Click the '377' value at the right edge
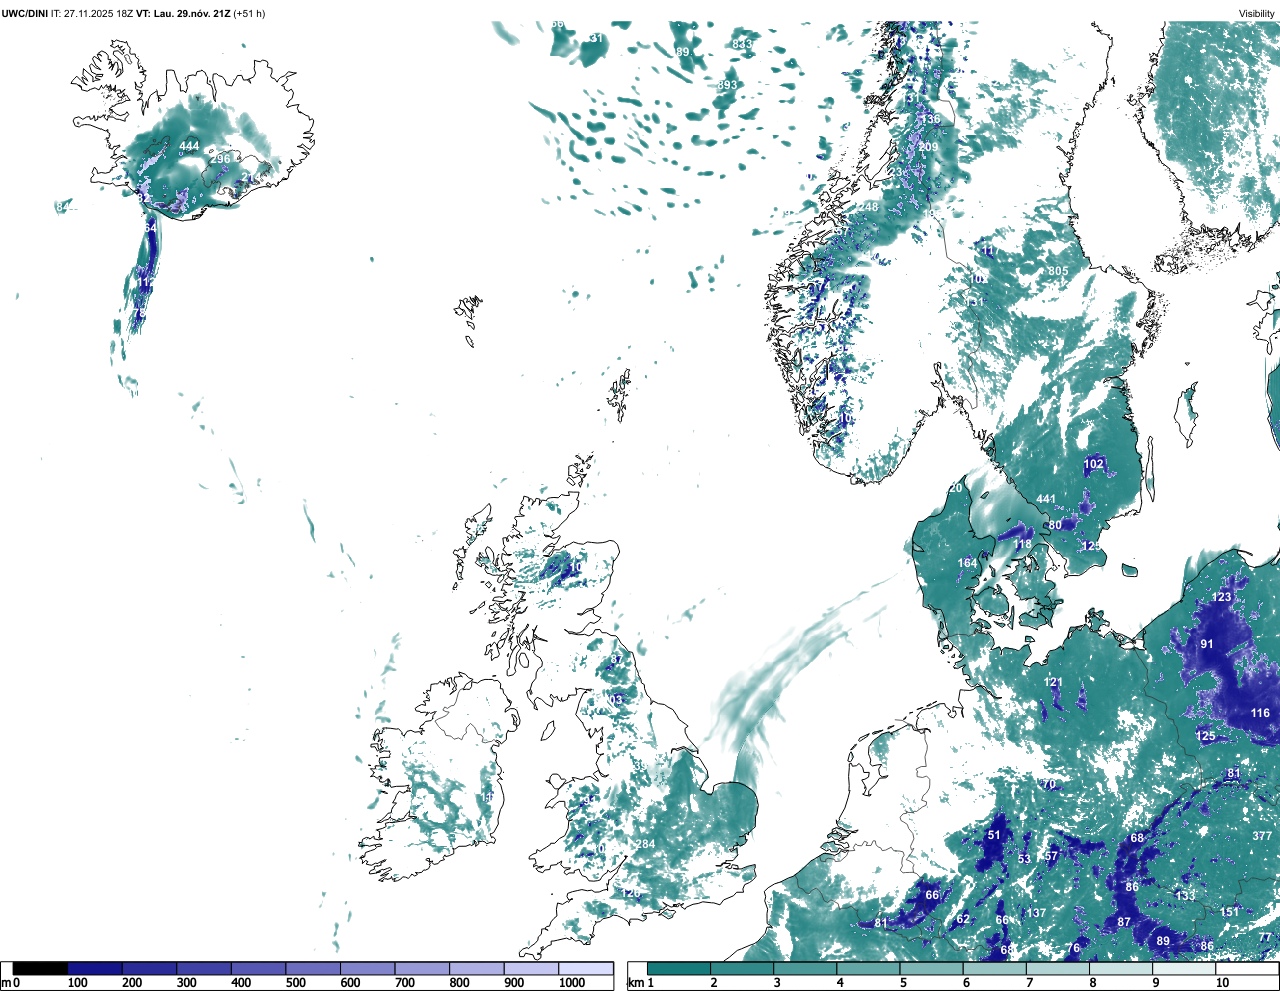 1262,836
